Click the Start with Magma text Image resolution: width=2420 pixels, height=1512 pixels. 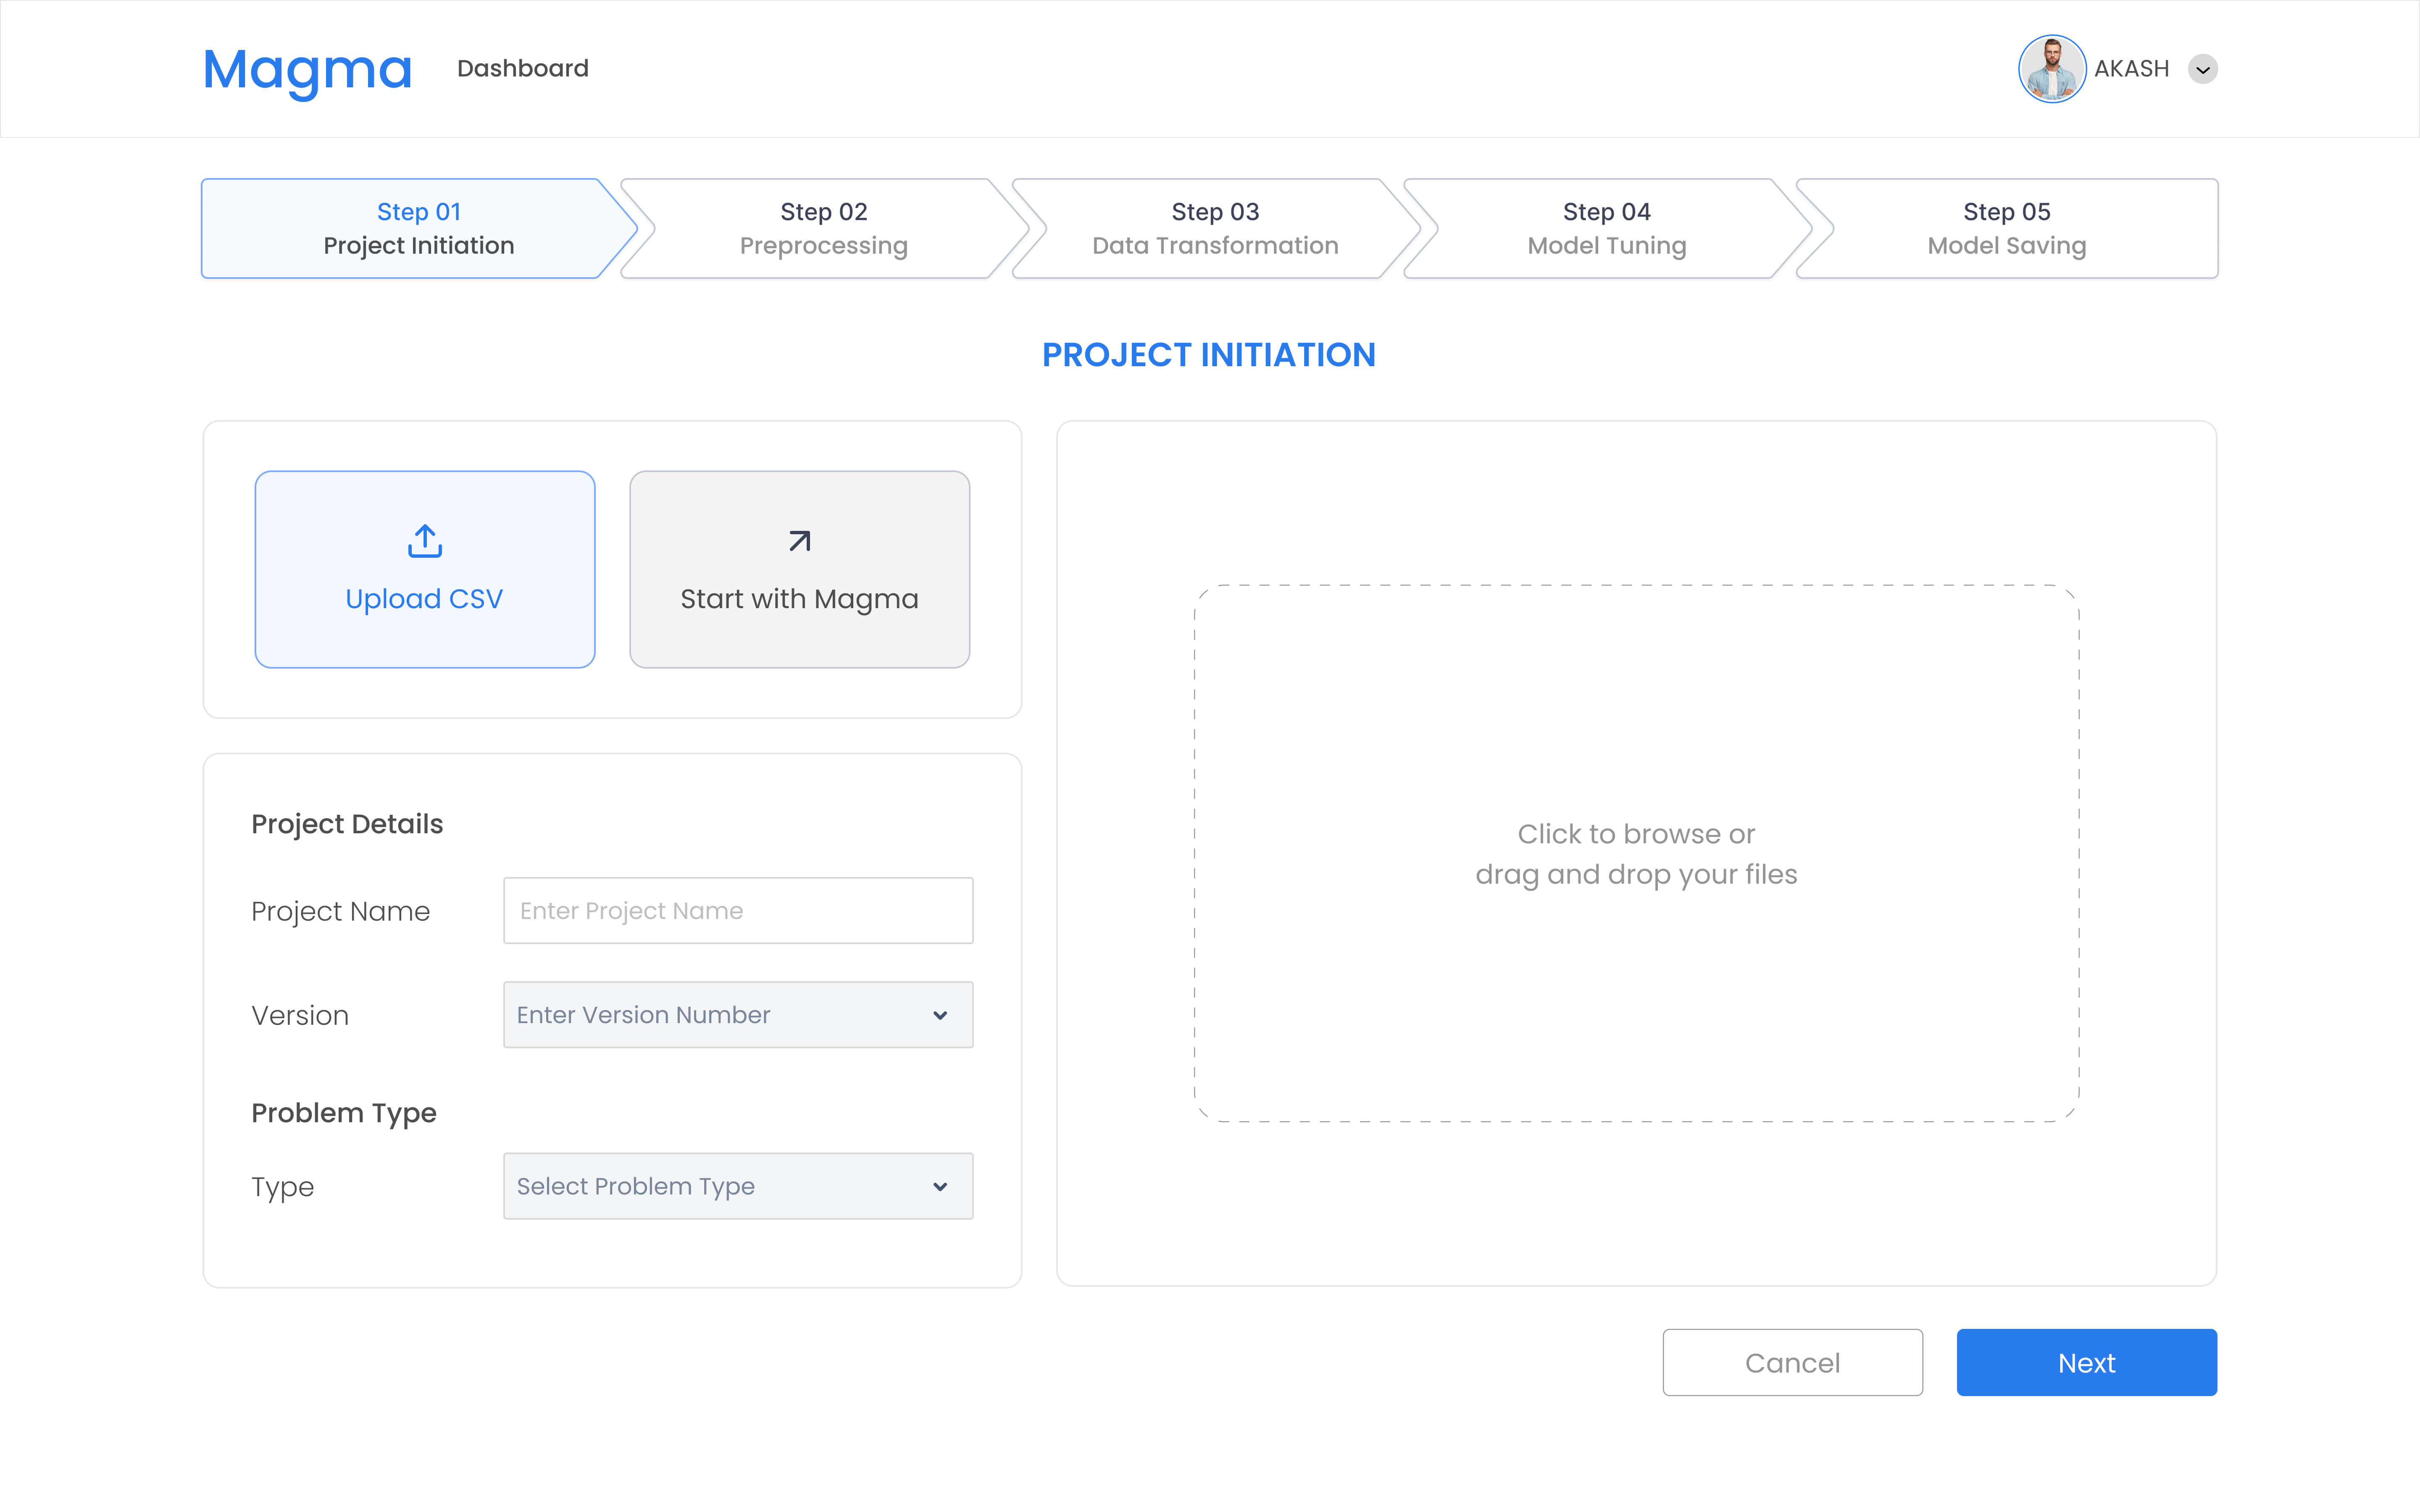tap(799, 599)
